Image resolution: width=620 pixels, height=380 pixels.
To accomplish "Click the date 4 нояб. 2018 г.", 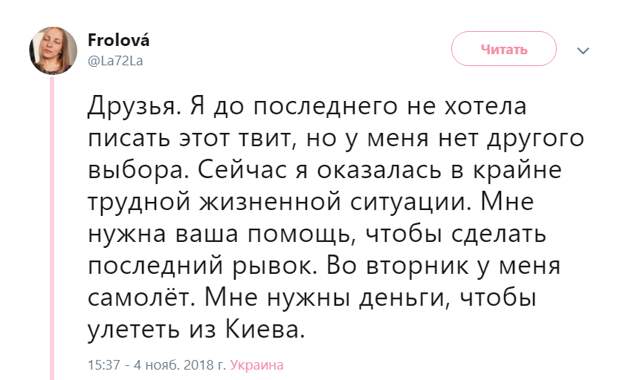I will click(180, 365).
